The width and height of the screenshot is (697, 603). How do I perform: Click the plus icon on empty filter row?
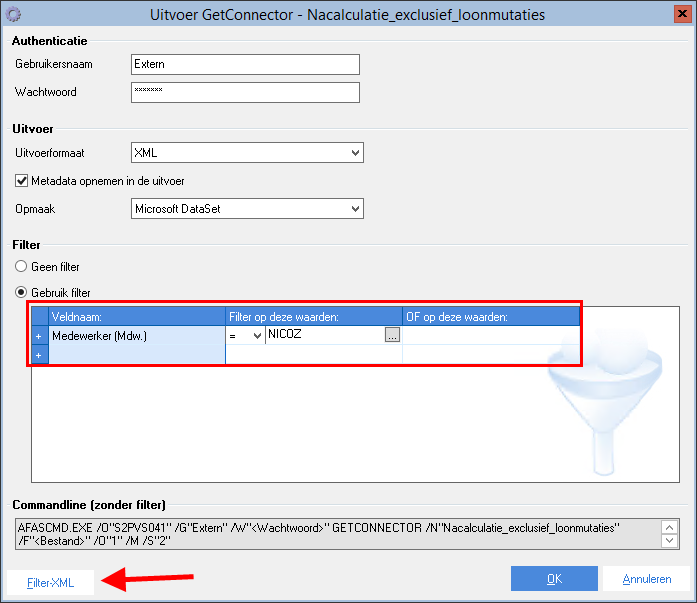click(x=39, y=355)
